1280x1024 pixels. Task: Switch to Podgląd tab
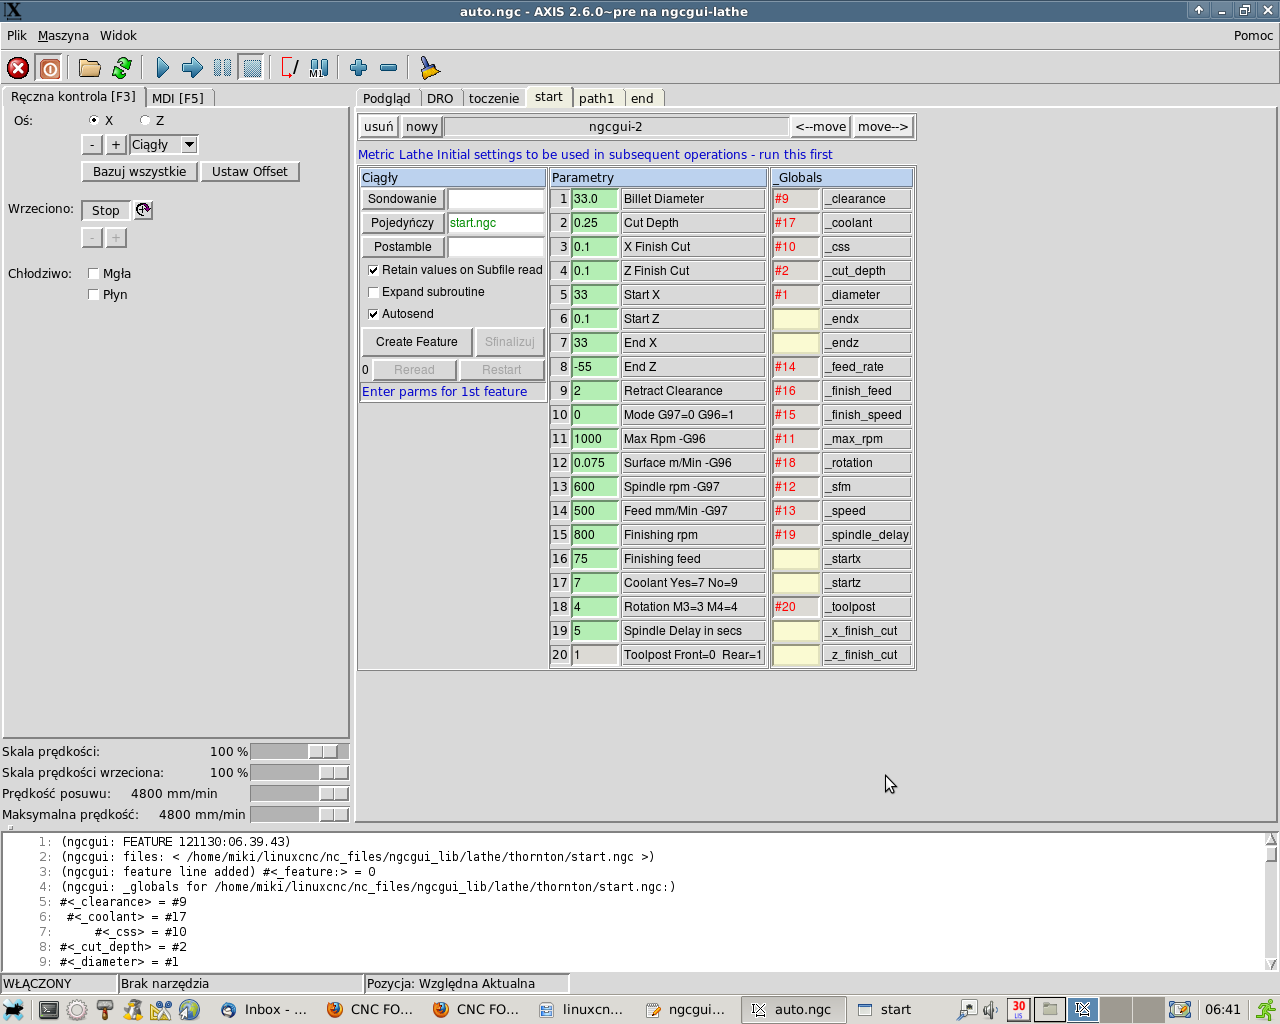pyautogui.click(x=387, y=98)
